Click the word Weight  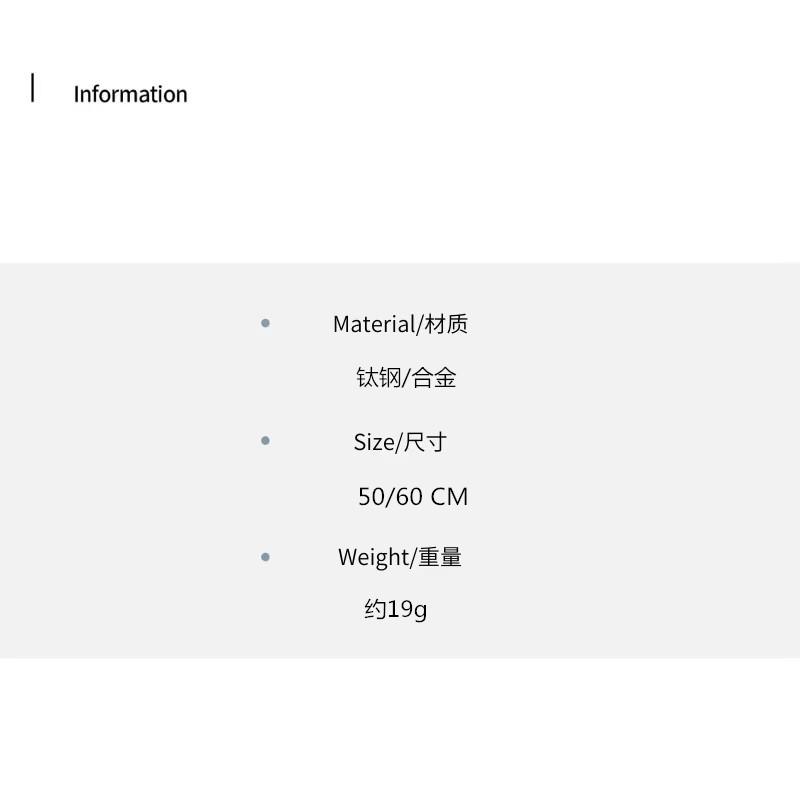click(373, 558)
